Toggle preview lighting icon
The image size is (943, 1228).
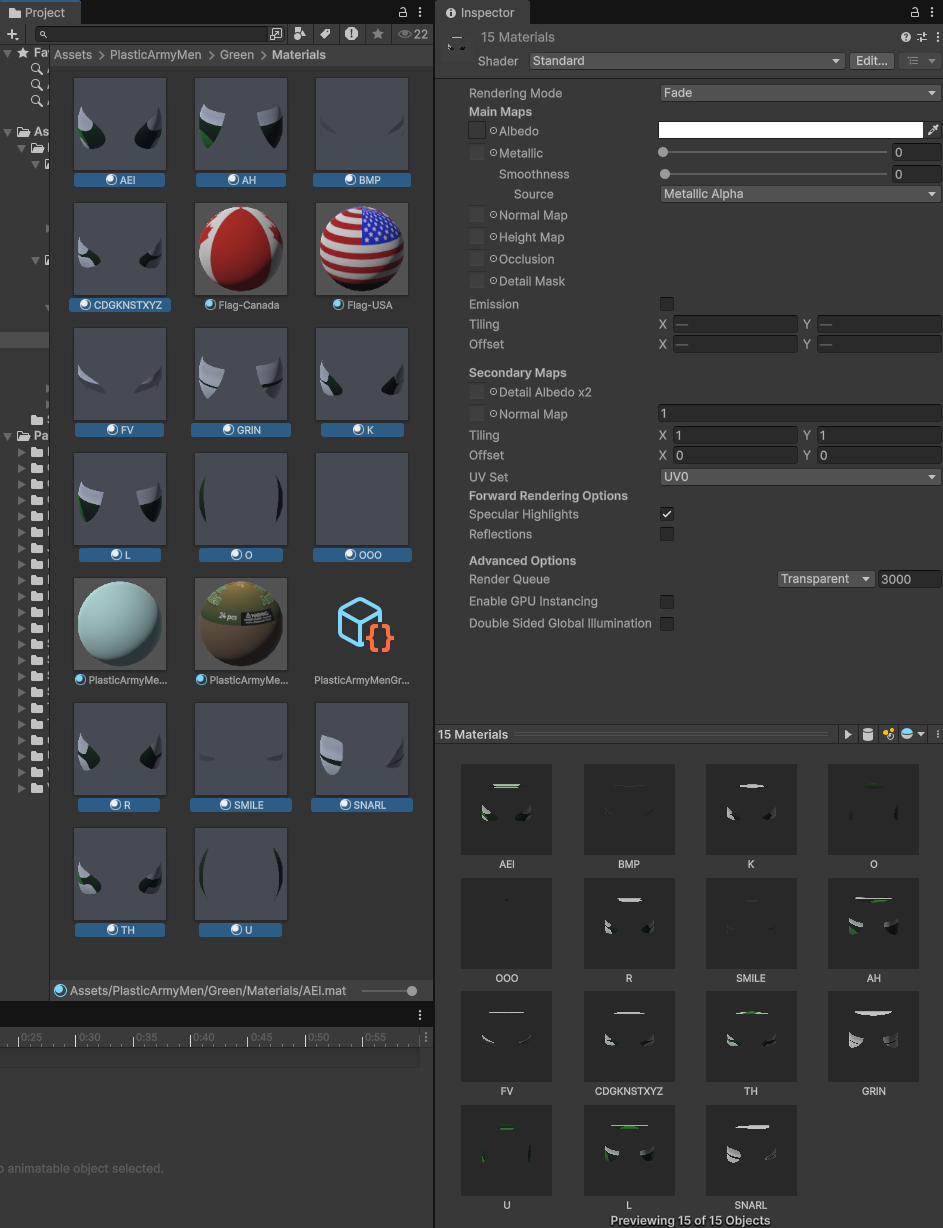[x=887, y=734]
